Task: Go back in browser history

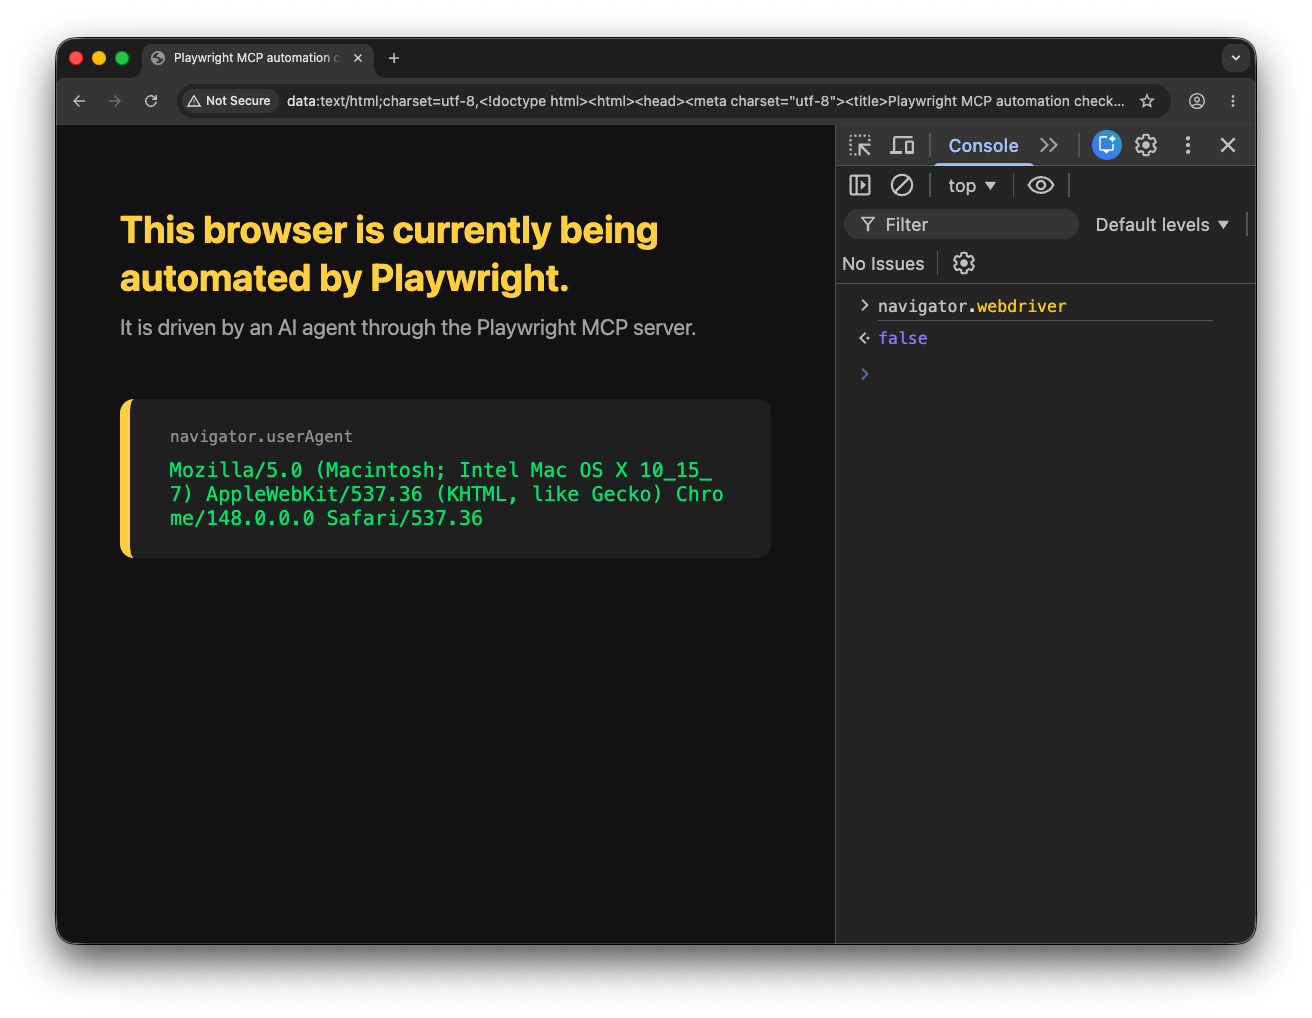Action: (79, 101)
